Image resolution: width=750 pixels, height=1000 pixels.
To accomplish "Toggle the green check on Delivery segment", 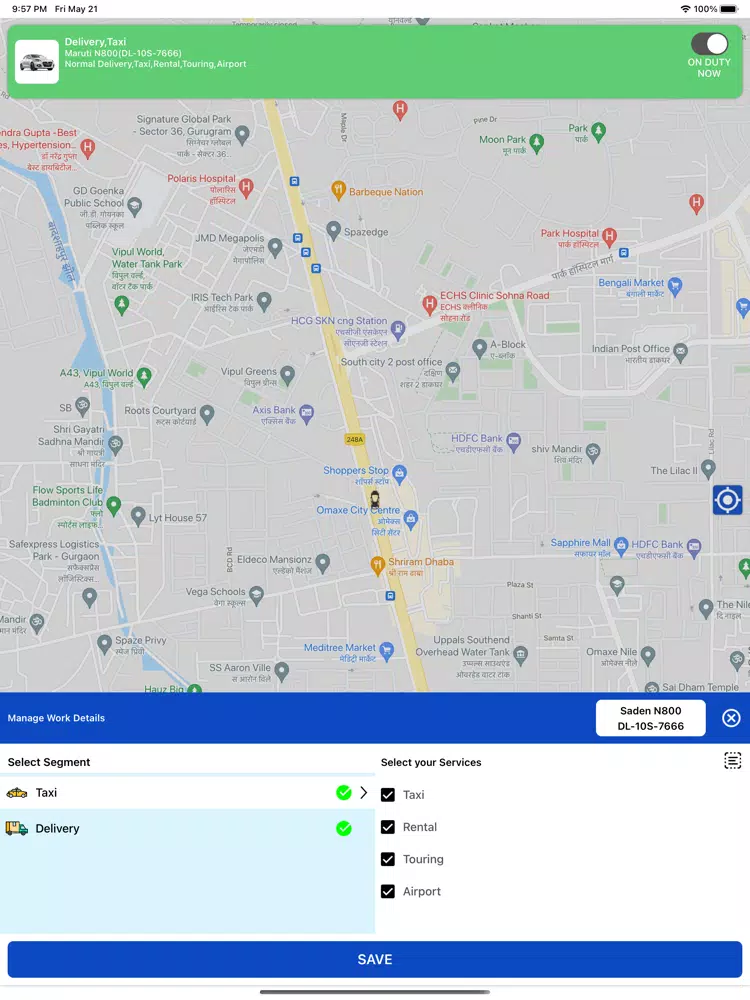I will 344,828.
